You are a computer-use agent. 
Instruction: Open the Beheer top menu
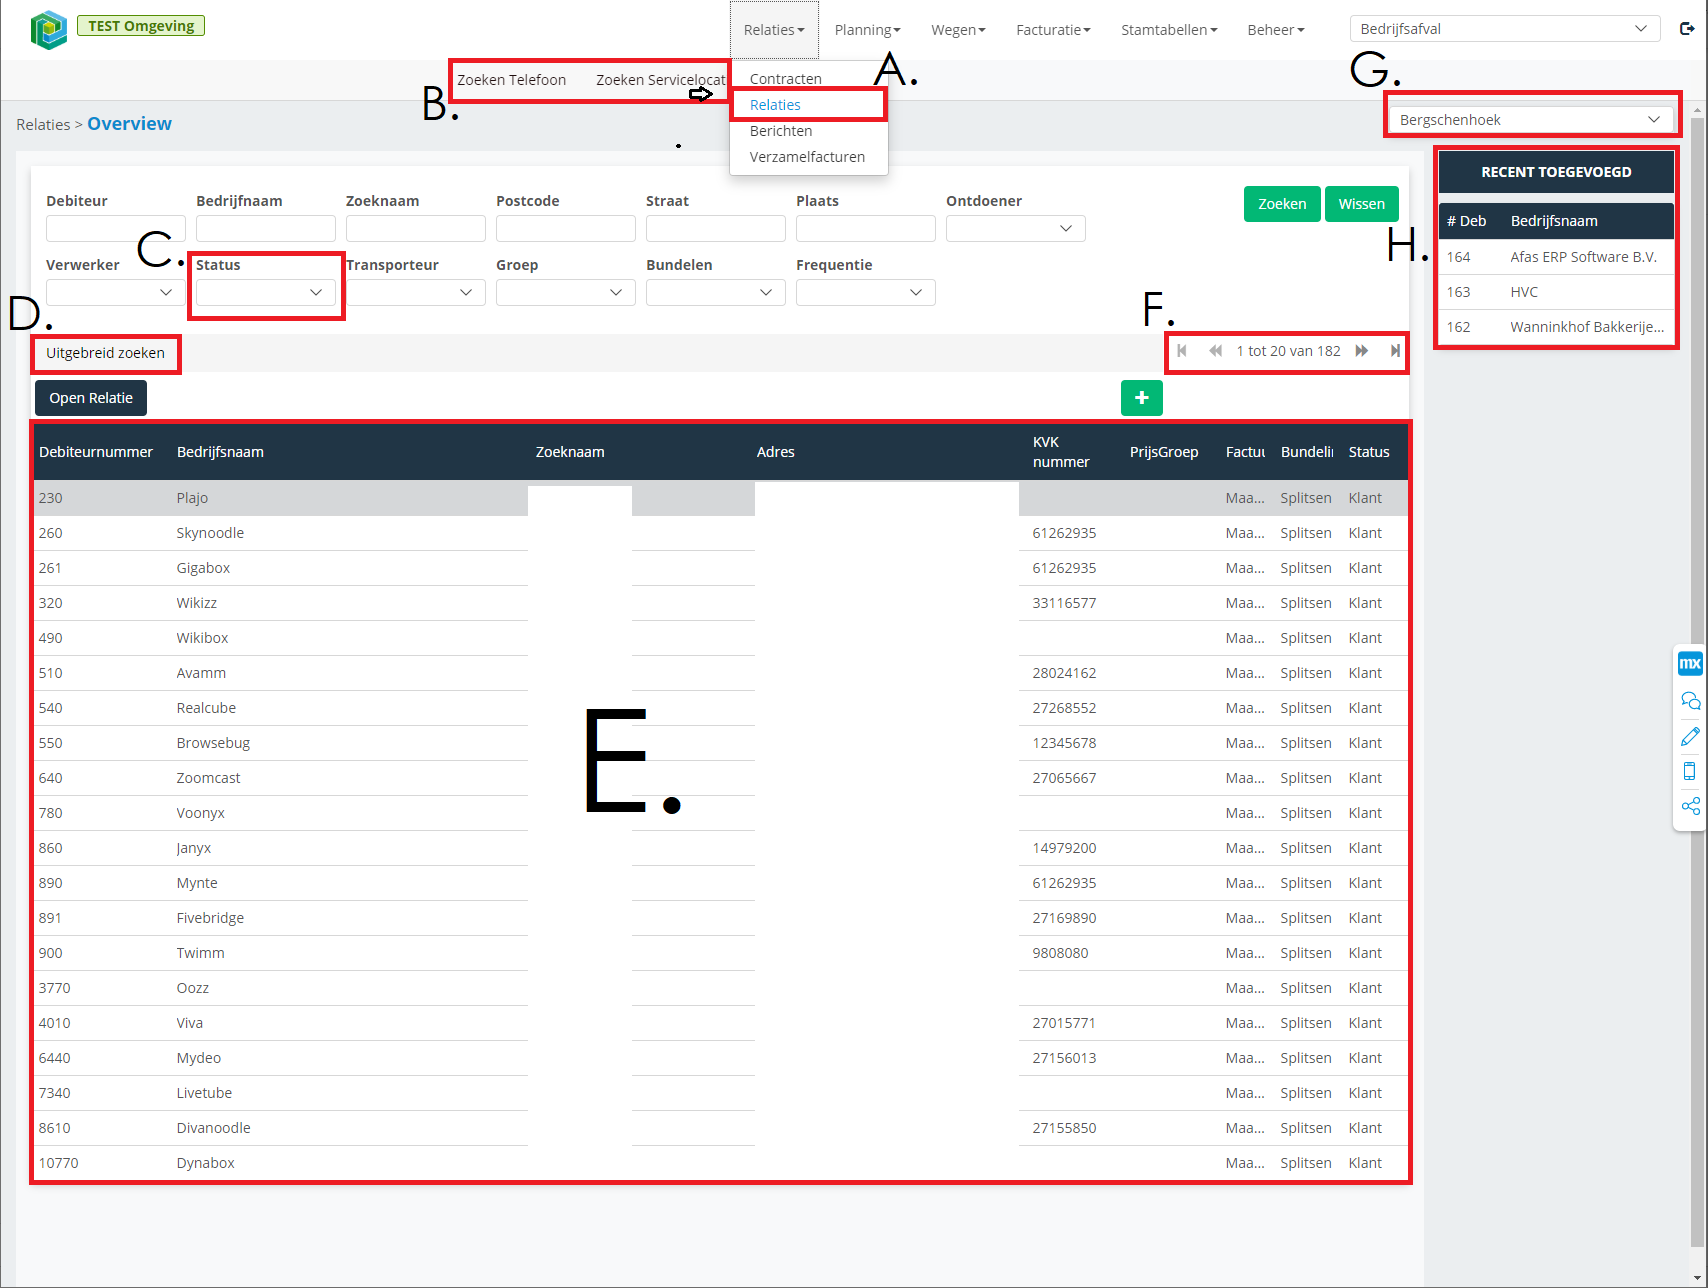[1276, 30]
